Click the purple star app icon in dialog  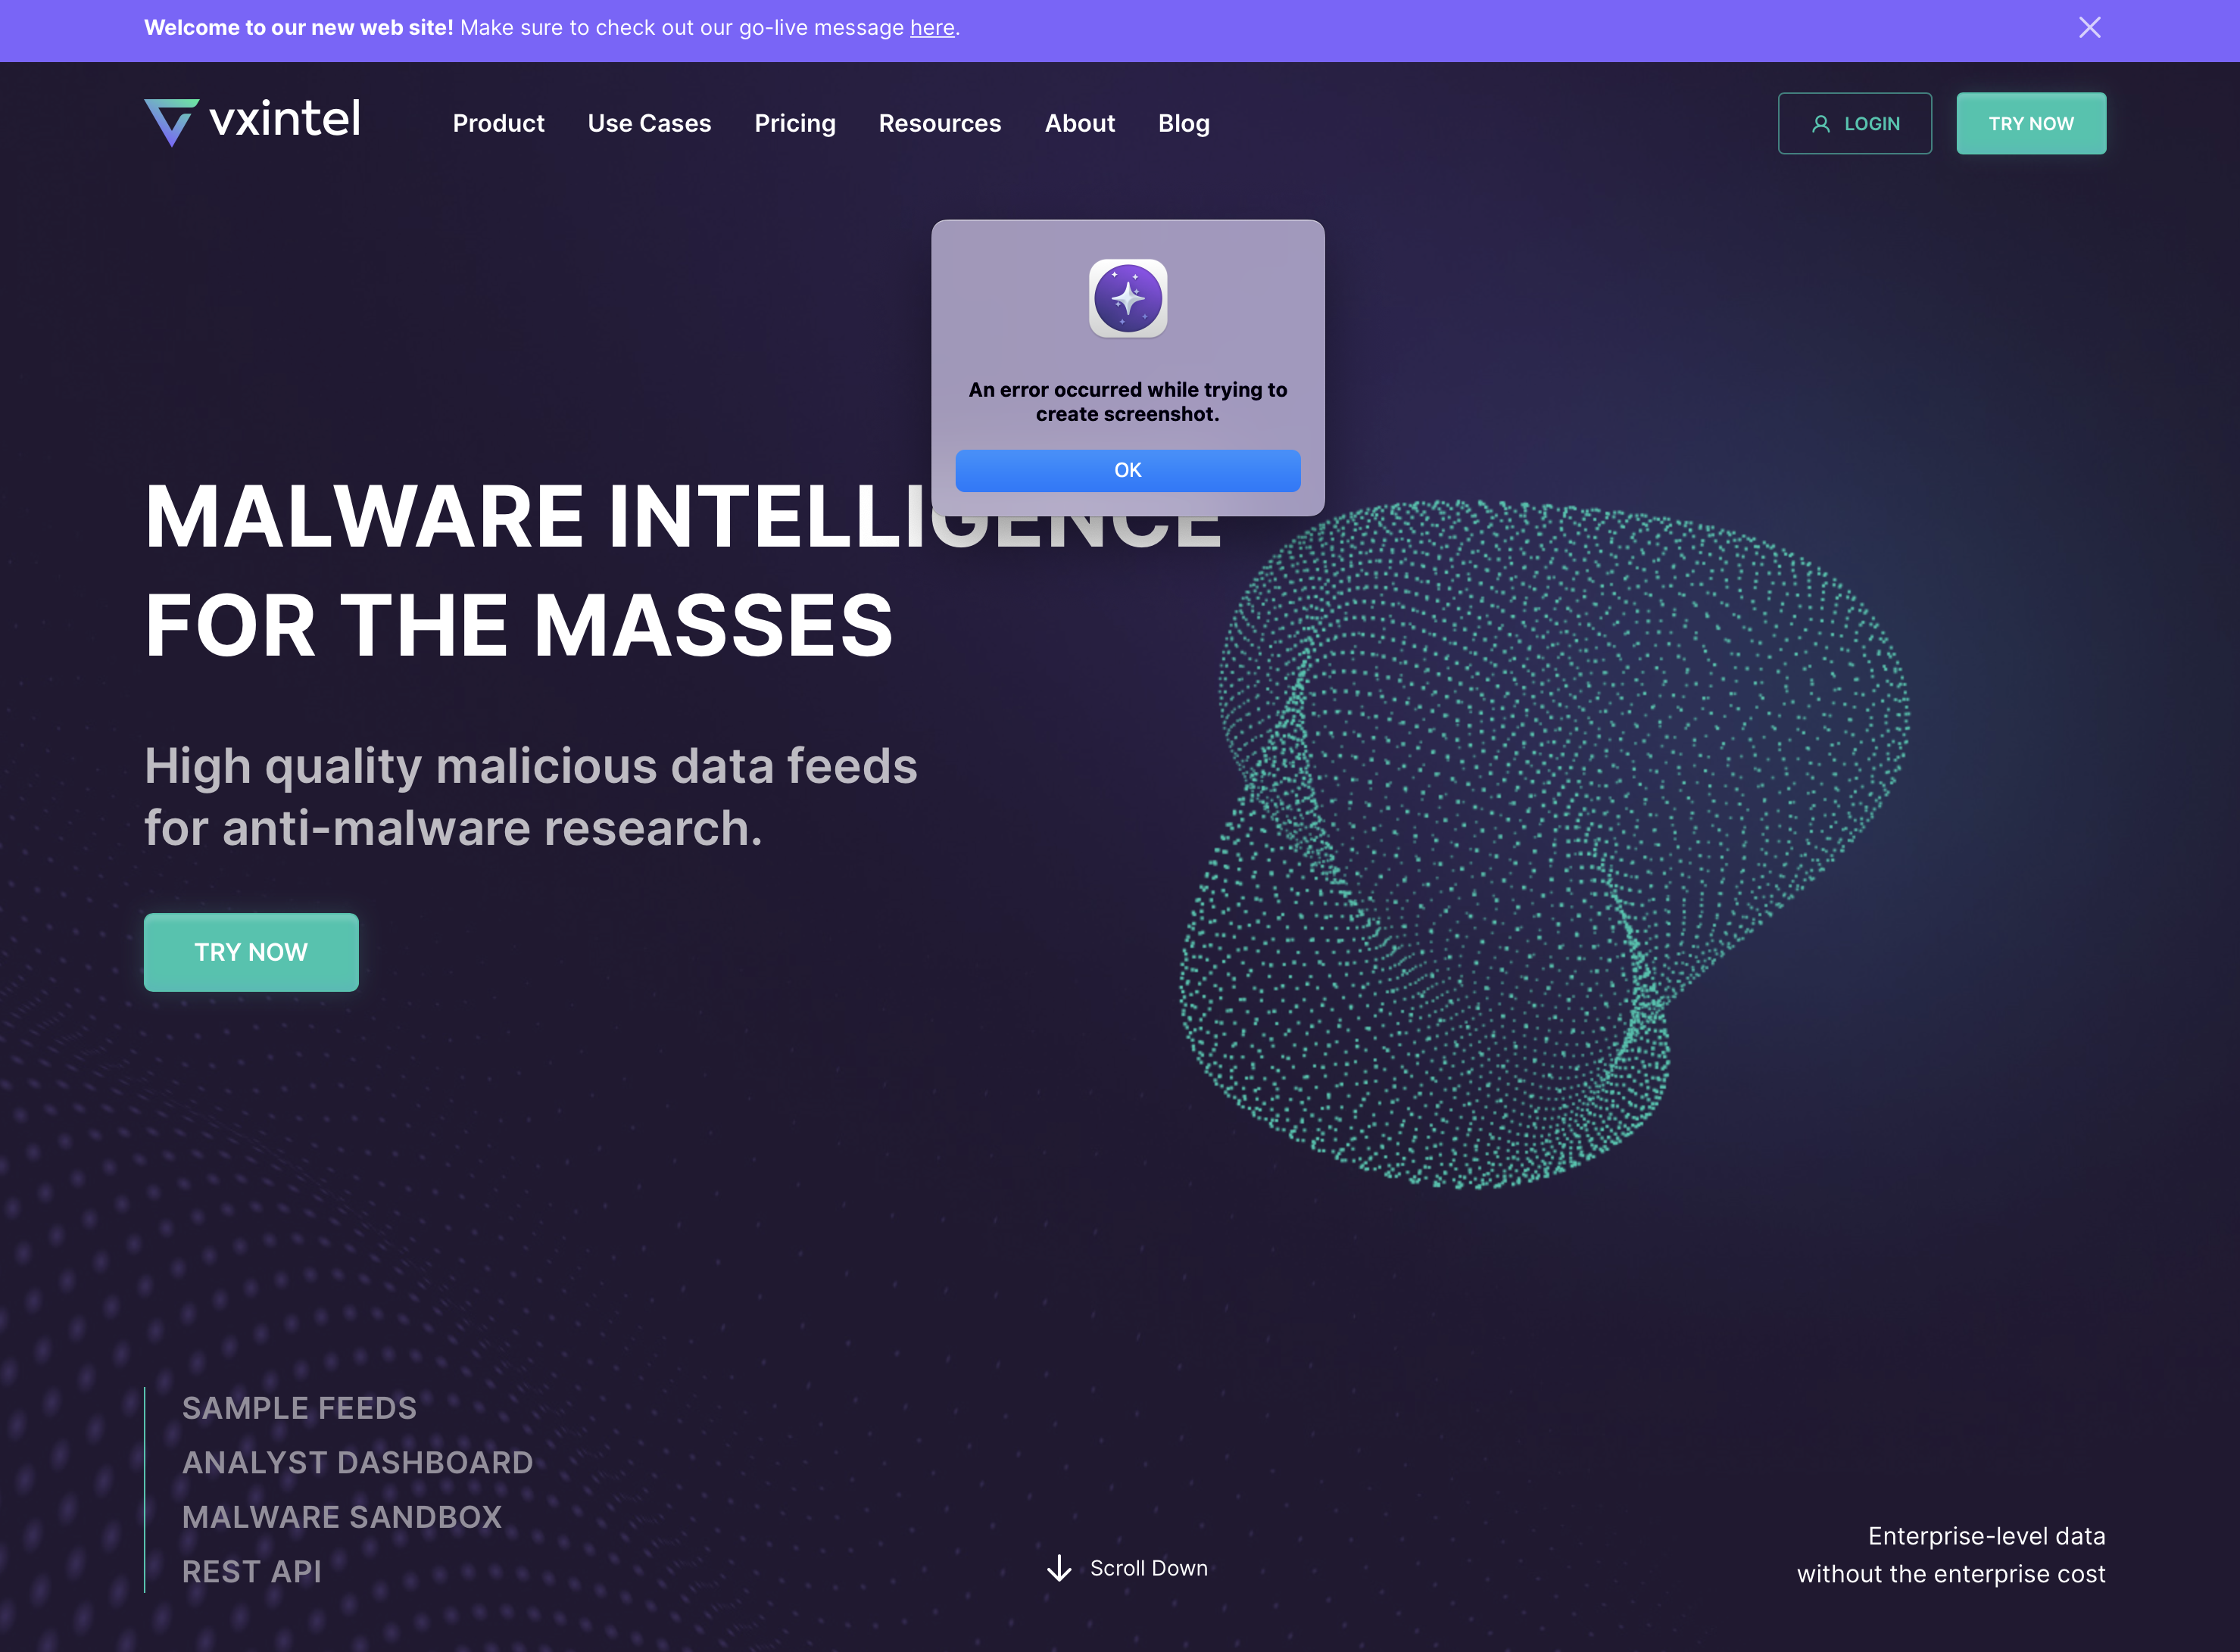click(1127, 299)
